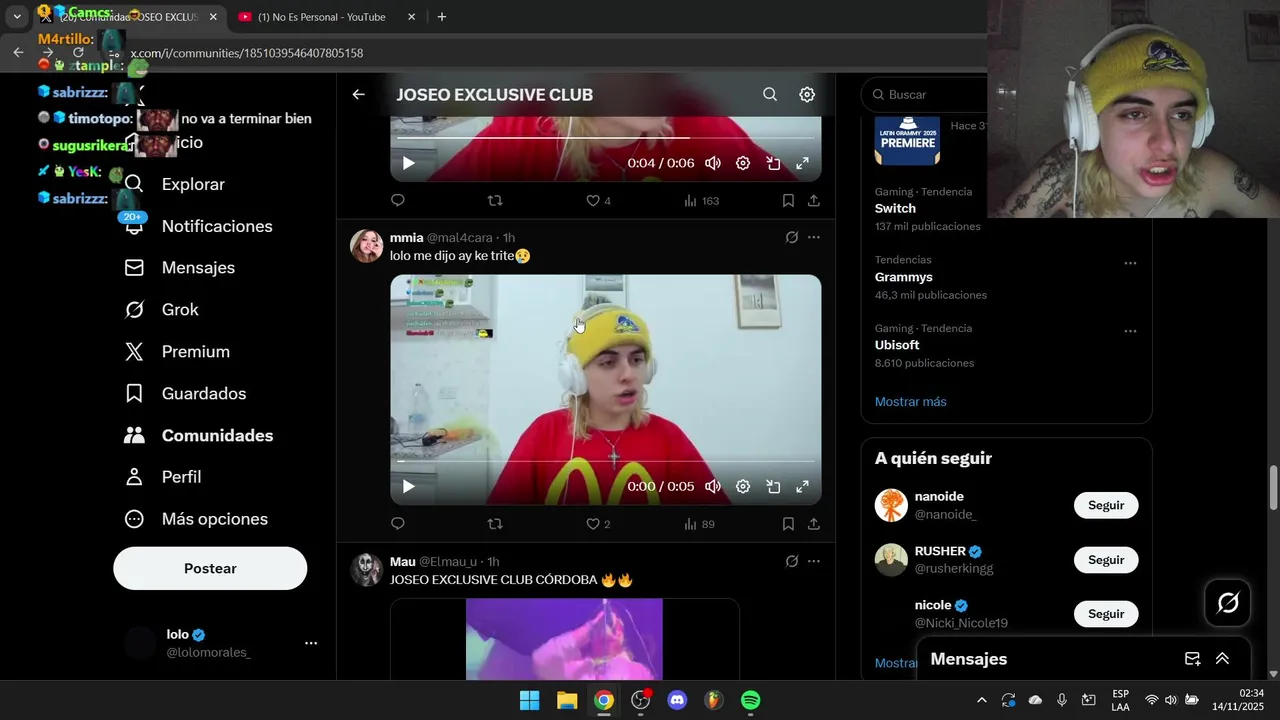Bookmark the mmia post
This screenshot has width=1280, height=720.
(x=788, y=524)
